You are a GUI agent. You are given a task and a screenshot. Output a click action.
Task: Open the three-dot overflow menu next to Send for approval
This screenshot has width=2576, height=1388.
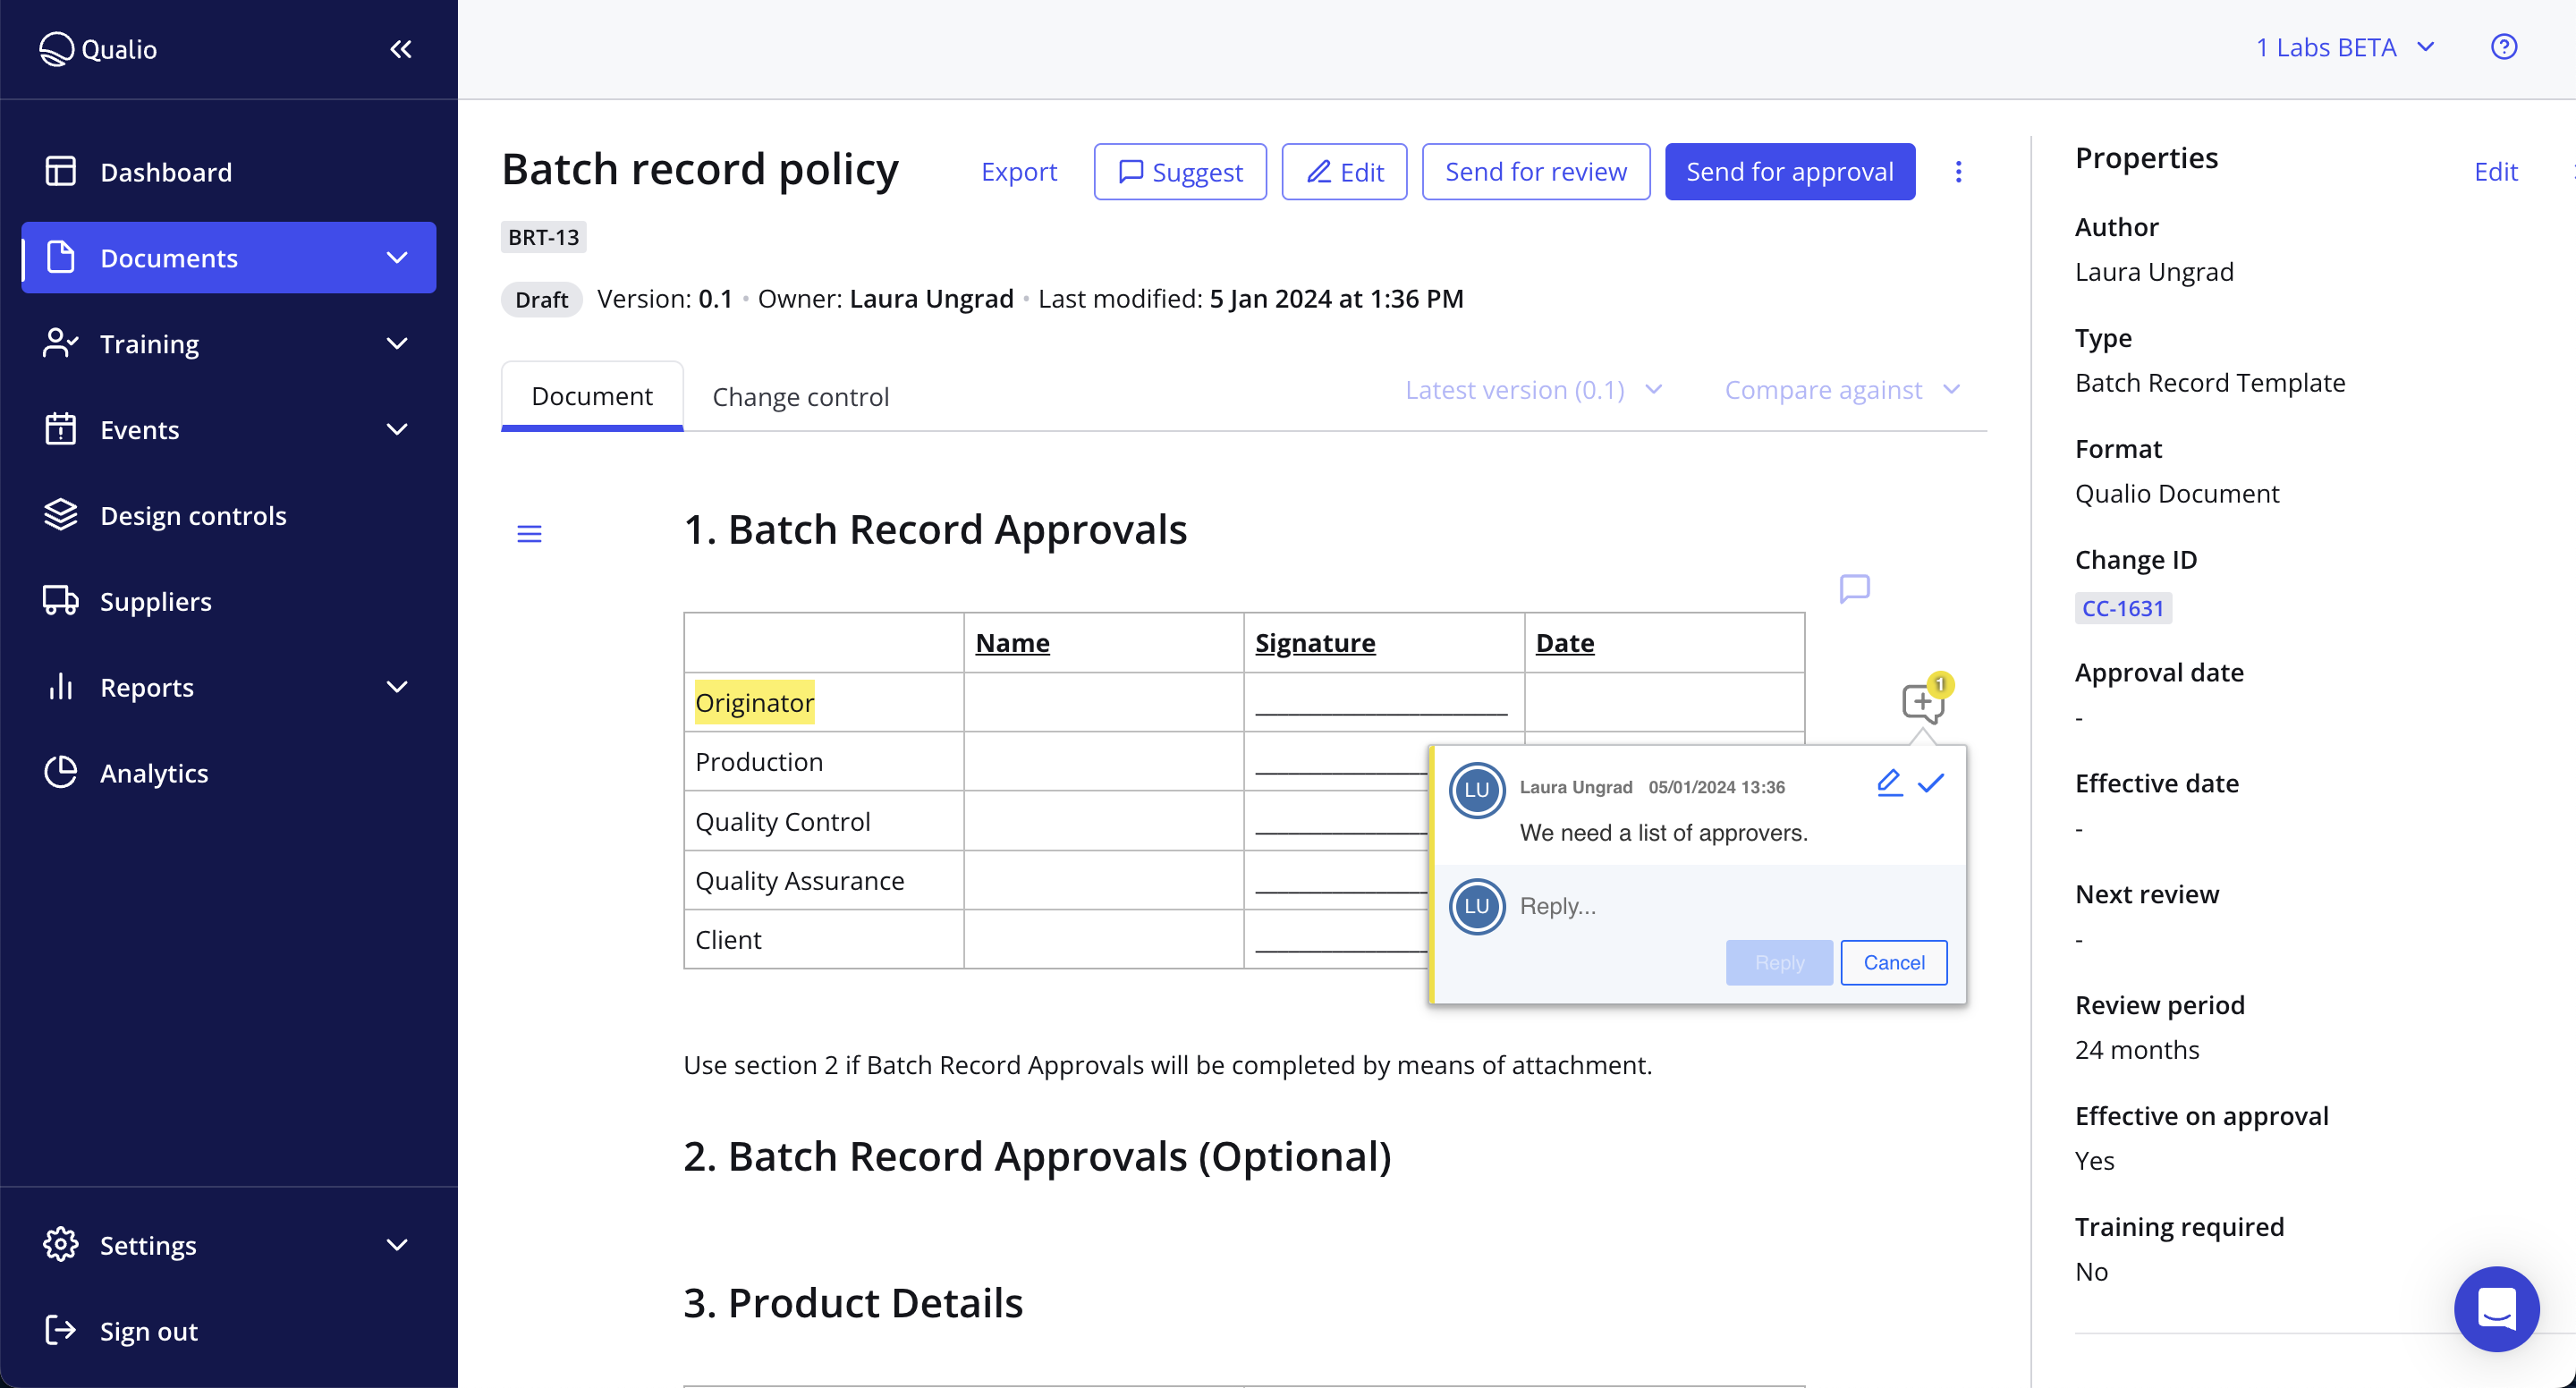coord(1958,171)
